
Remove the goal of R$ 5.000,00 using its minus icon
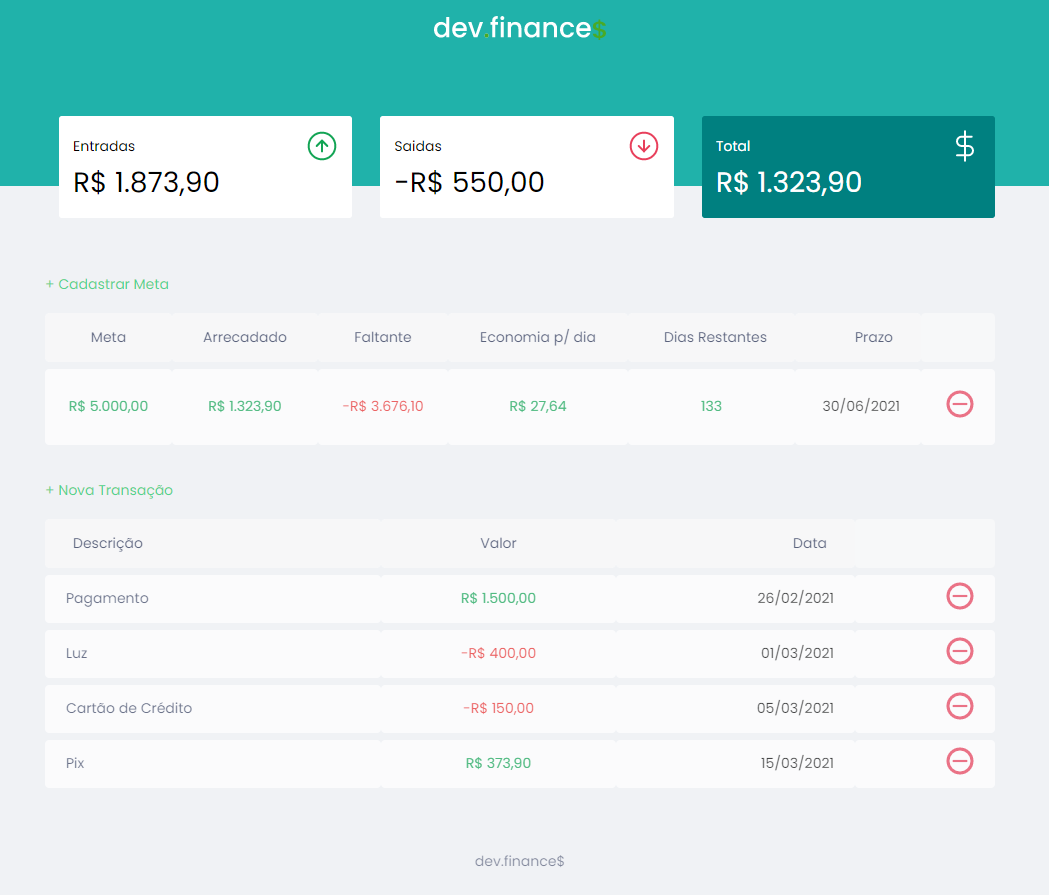click(959, 405)
